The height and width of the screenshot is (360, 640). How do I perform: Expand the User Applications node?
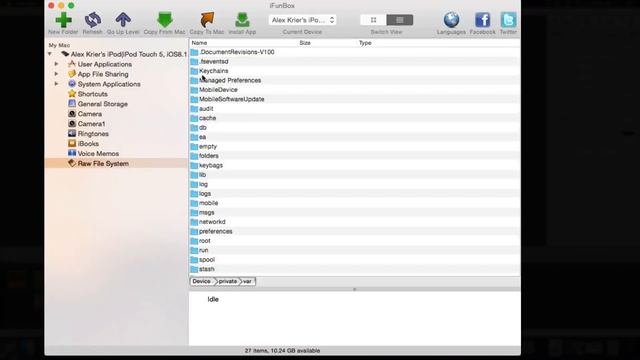click(56, 64)
